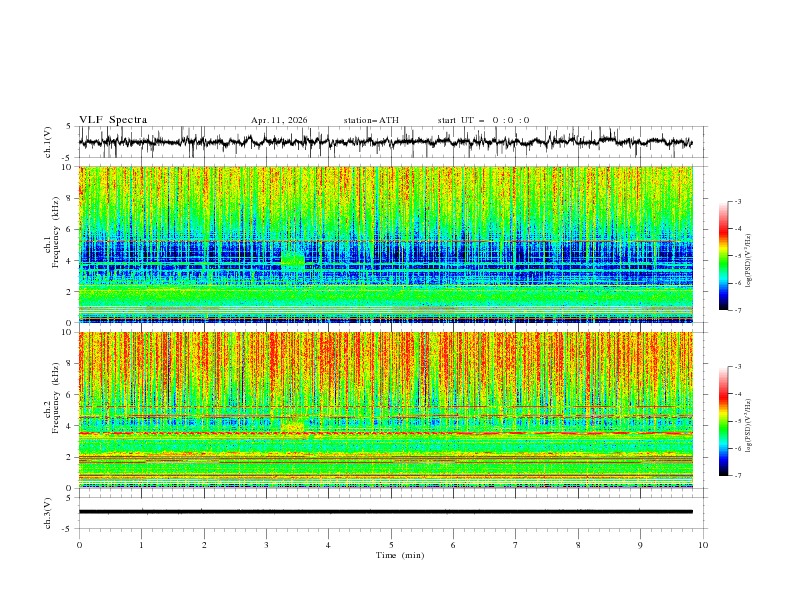Click the ch.2 color scale bar
This screenshot has height=612, width=792.
(723, 421)
